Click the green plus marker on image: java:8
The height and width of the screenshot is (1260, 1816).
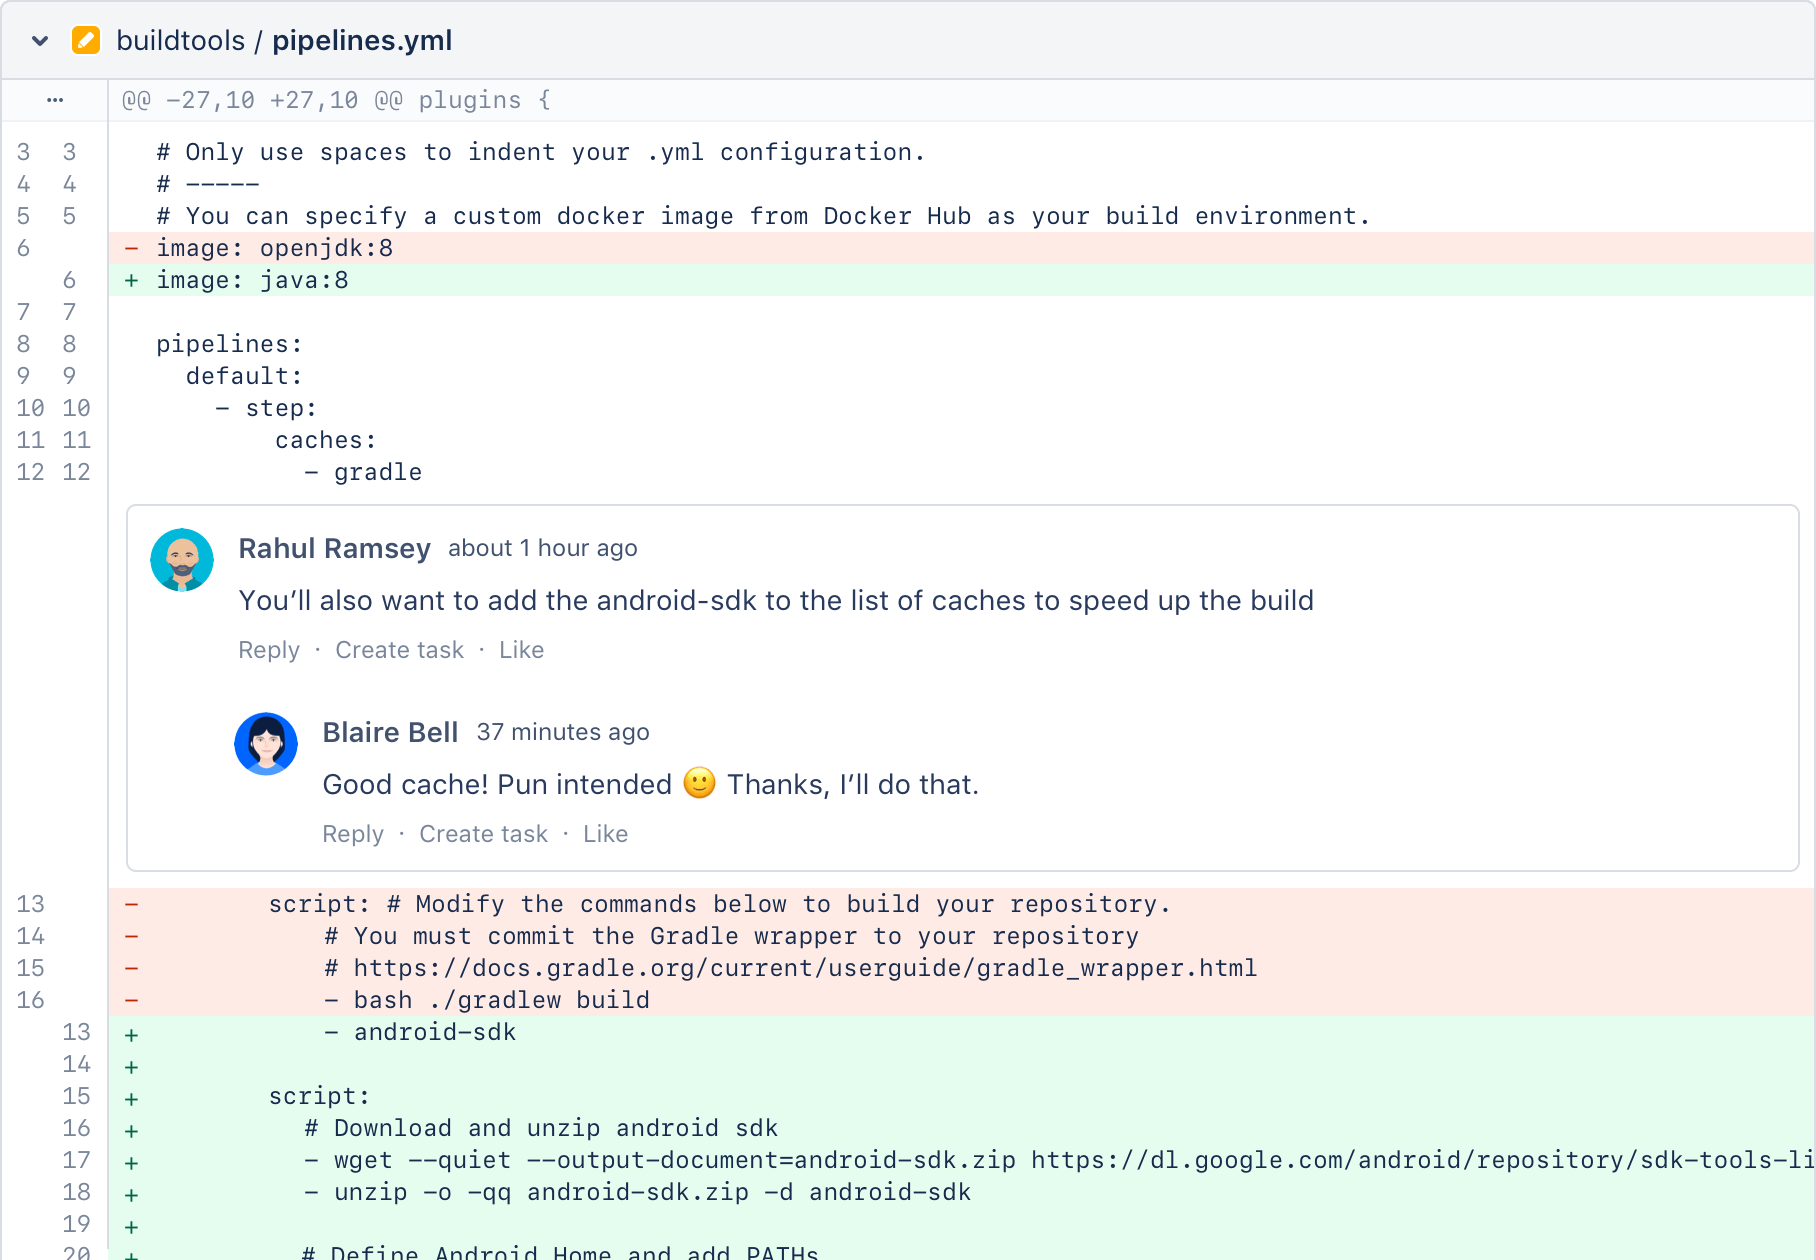[131, 280]
